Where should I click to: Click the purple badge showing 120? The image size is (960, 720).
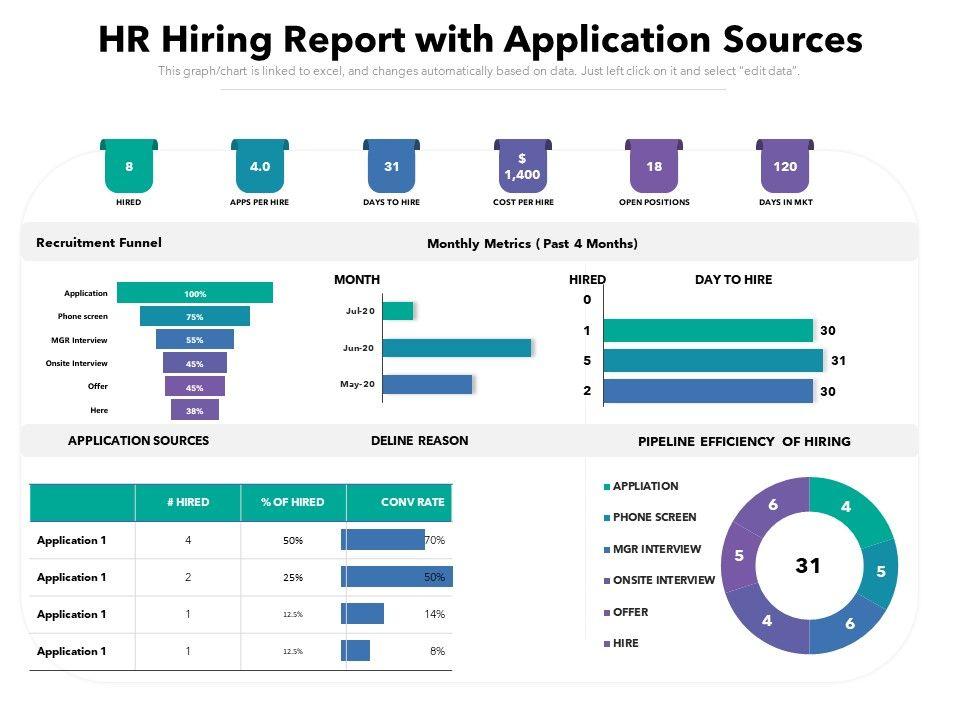point(785,166)
